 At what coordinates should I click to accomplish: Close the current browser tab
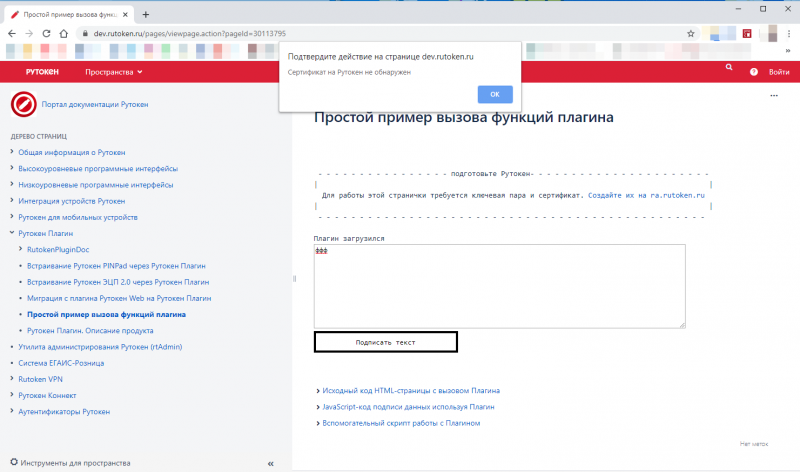[x=125, y=15]
